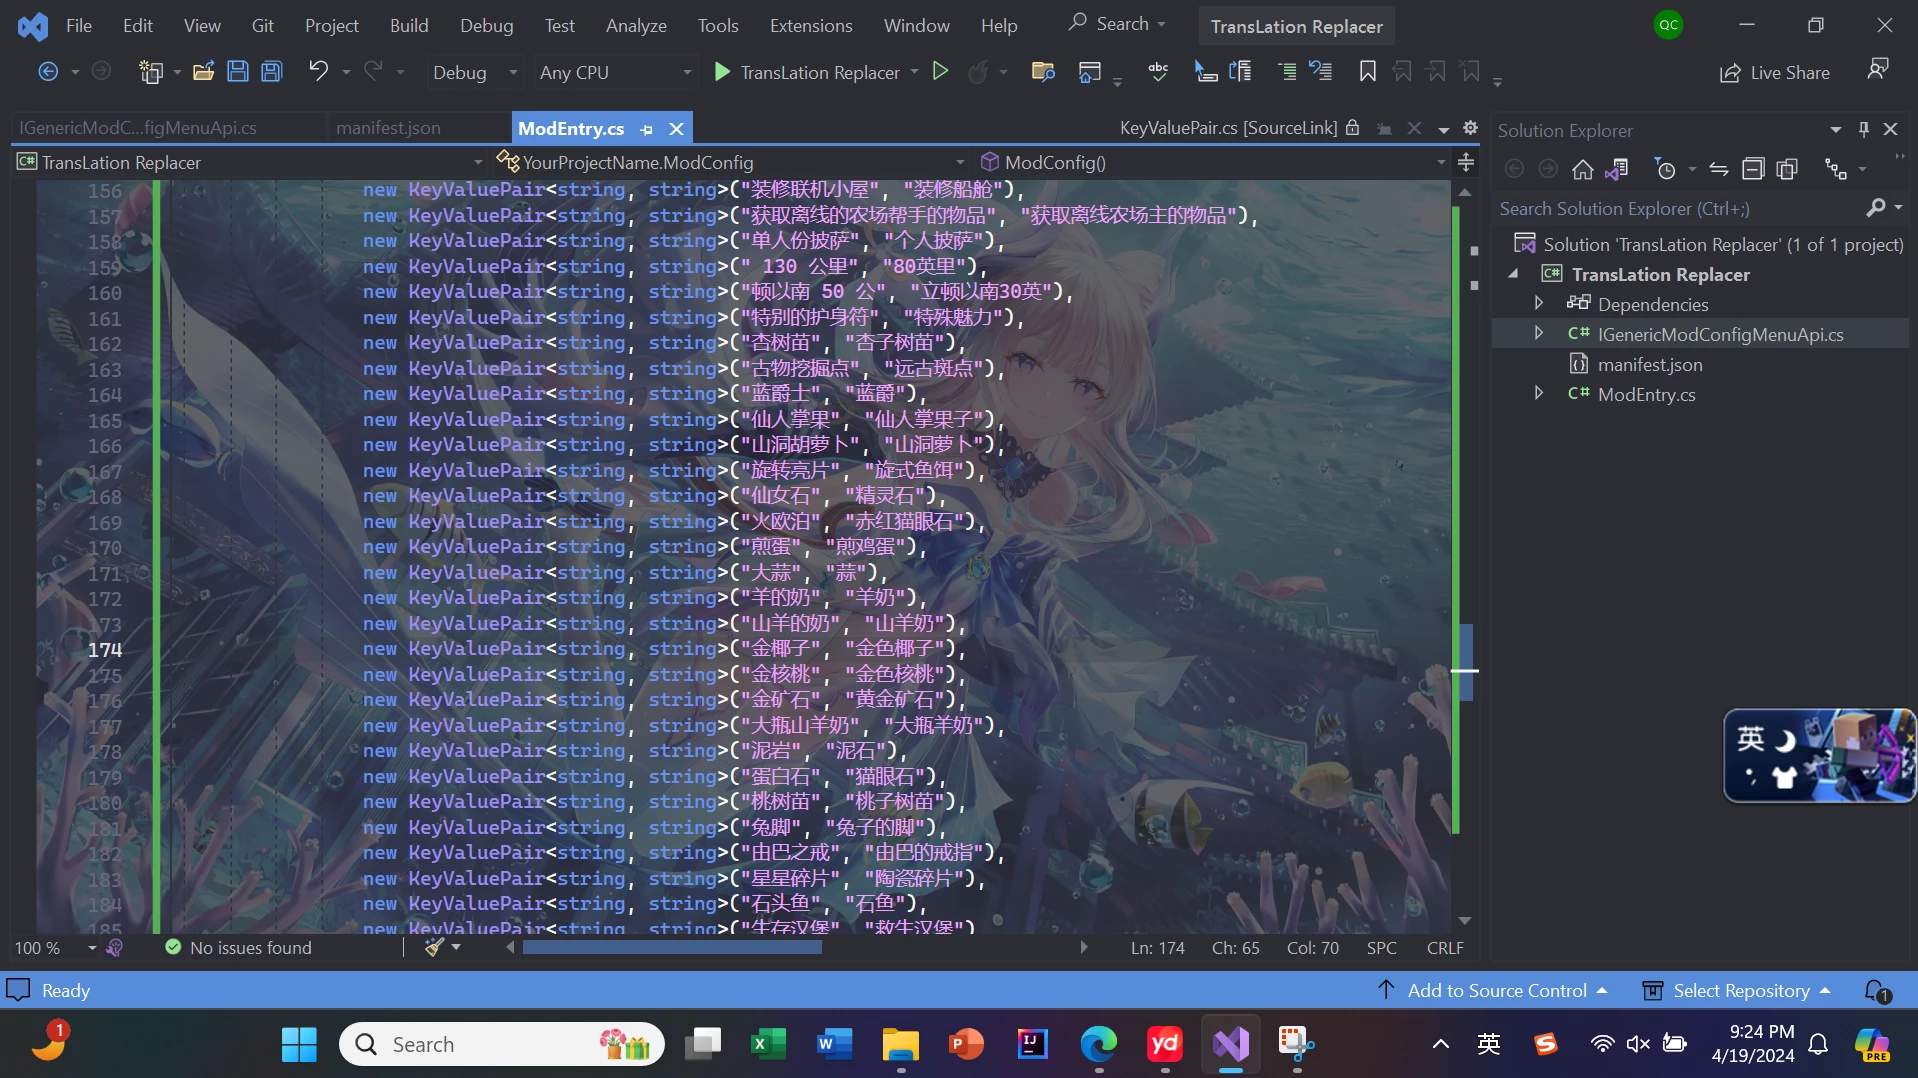The height and width of the screenshot is (1078, 1918).
Task: Click the split editor window icon
Action: (x=1466, y=162)
